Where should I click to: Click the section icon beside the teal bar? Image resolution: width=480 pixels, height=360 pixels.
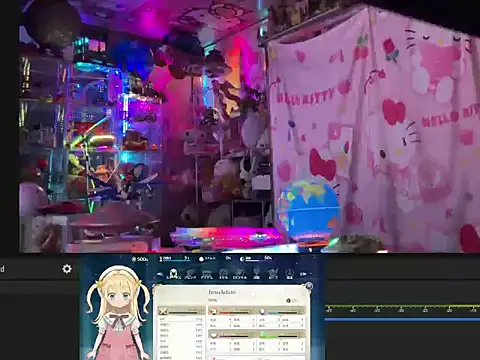pyautogui.click(x=262, y=311)
